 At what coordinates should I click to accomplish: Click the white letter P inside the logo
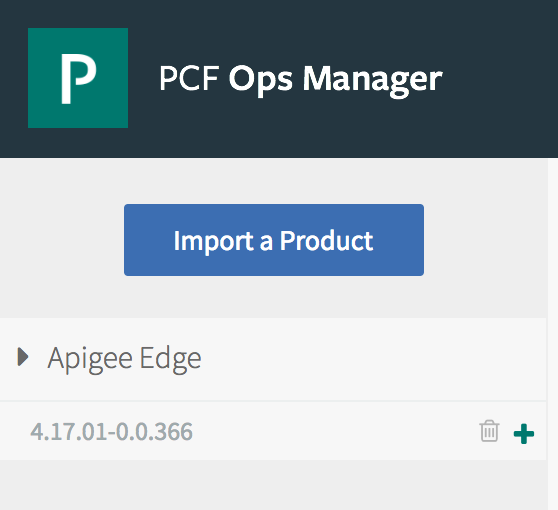[78, 79]
